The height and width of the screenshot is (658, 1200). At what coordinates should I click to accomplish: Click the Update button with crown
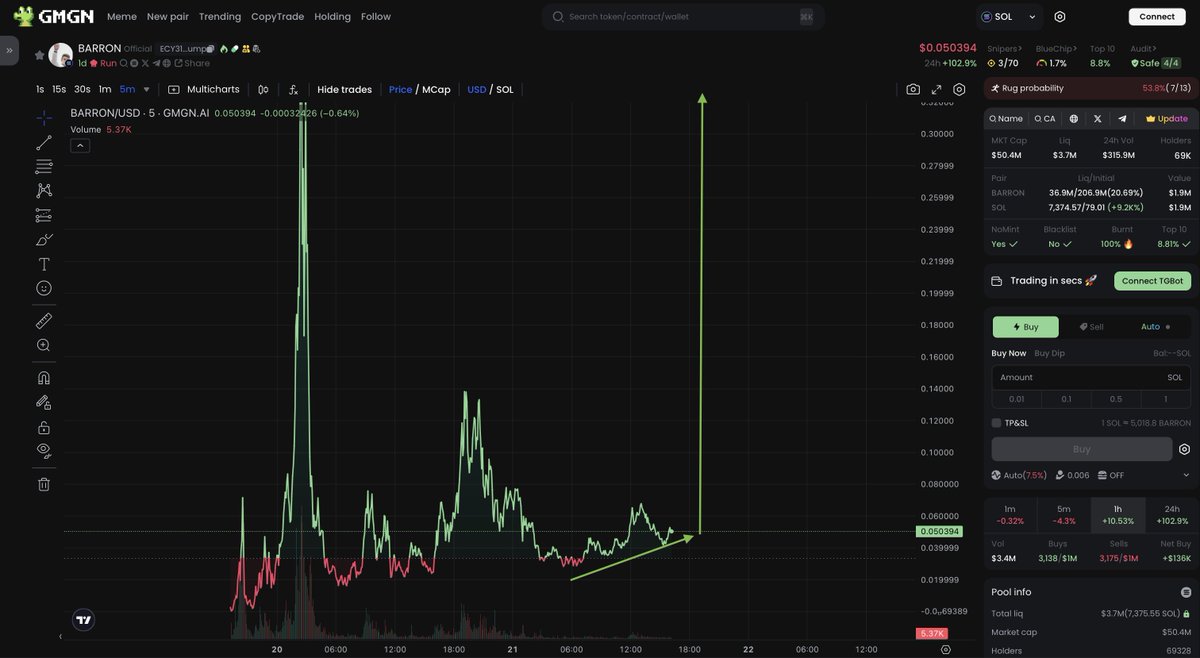pyautogui.click(x=1167, y=118)
